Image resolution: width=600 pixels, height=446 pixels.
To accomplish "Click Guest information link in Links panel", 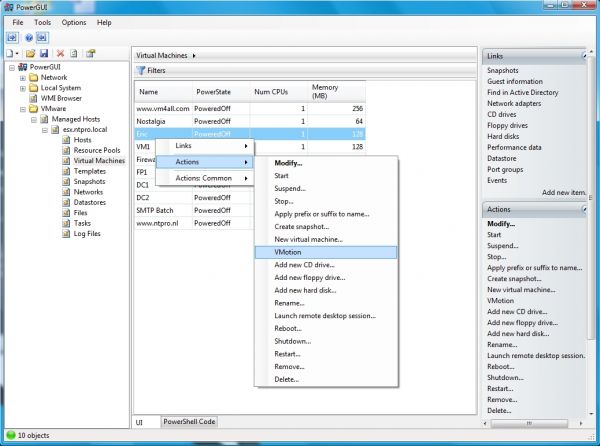I will pyautogui.click(x=515, y=81).
